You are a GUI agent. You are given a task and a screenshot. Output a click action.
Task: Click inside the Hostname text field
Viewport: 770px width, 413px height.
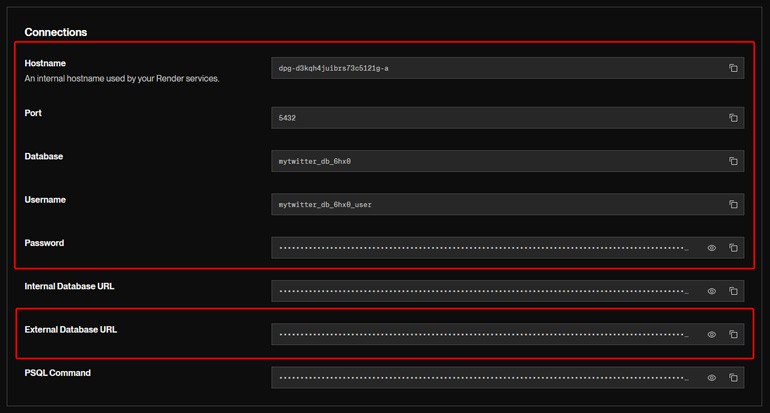490,68
